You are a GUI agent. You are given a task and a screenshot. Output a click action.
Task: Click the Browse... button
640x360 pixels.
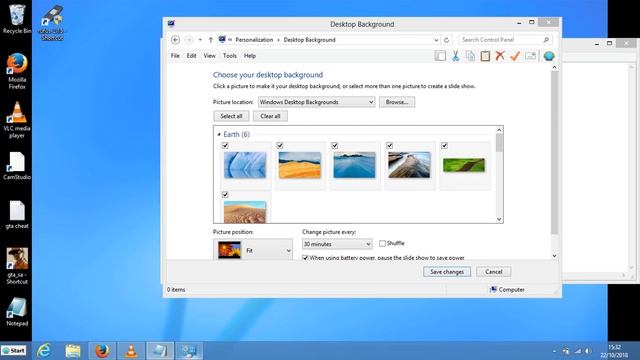(397, 102)
